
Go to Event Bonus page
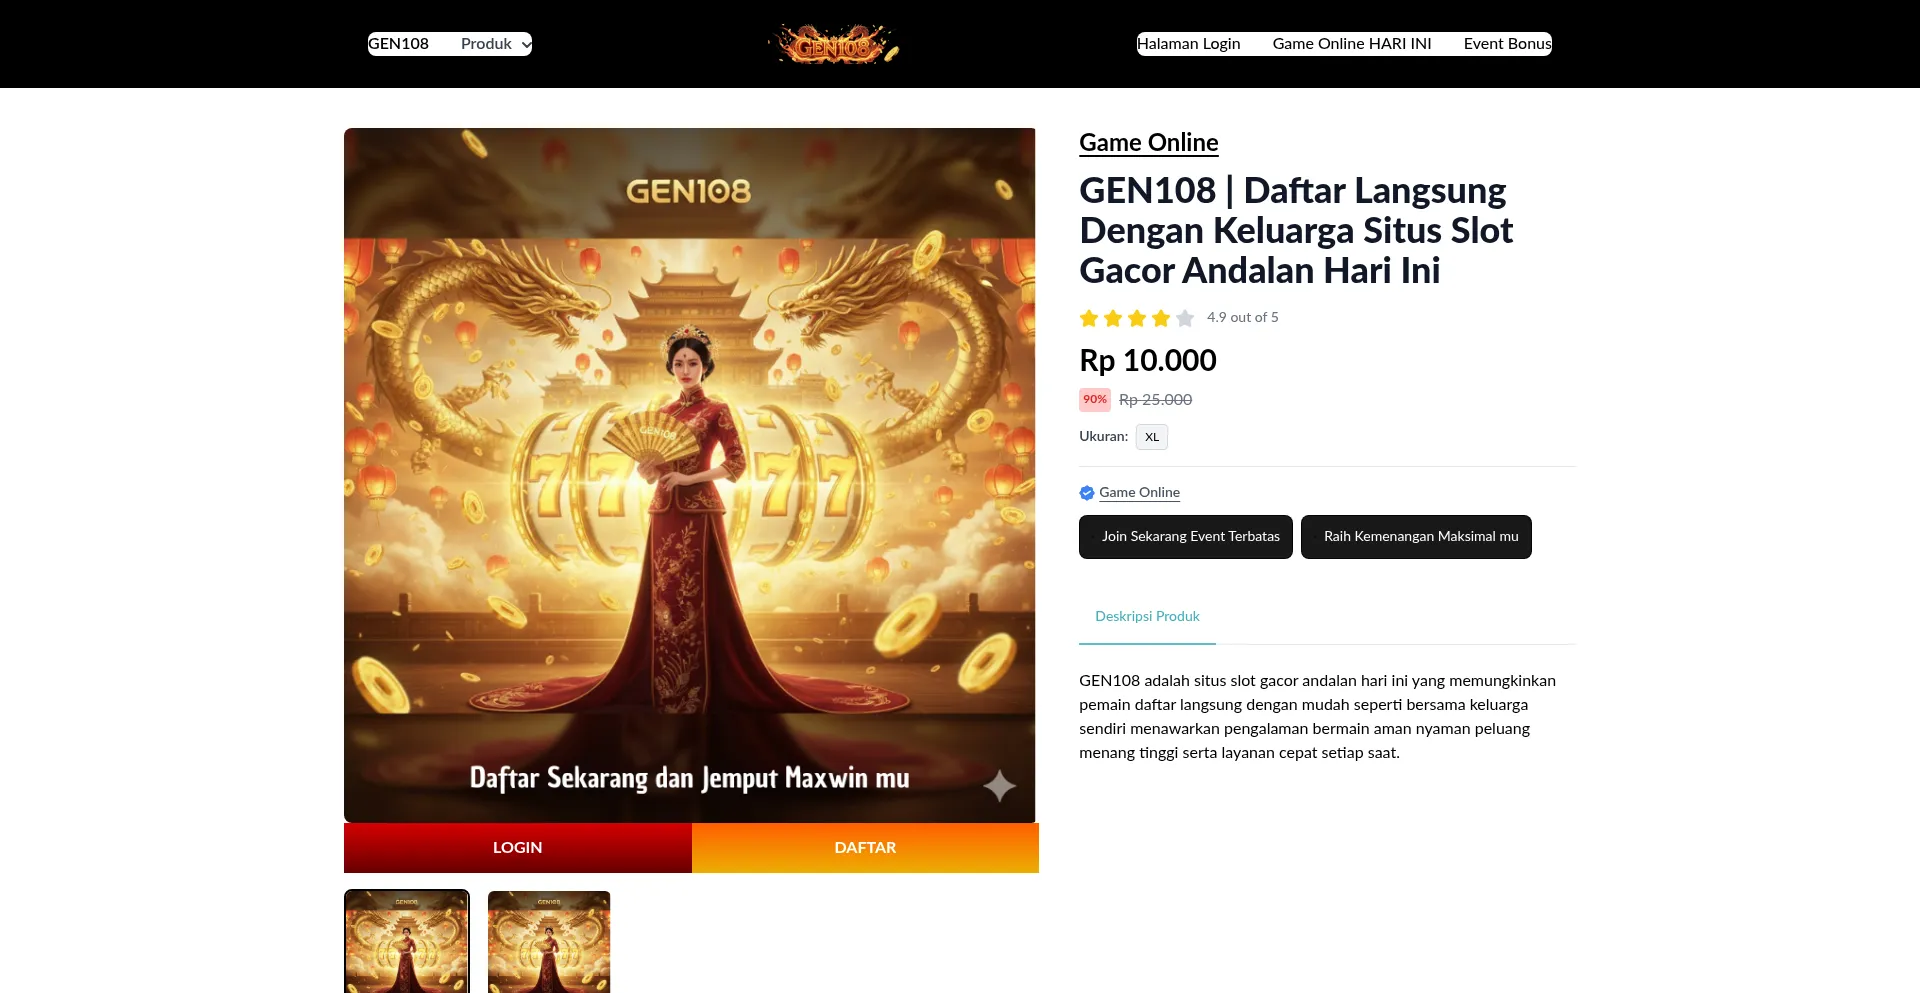coord(1507,44)
